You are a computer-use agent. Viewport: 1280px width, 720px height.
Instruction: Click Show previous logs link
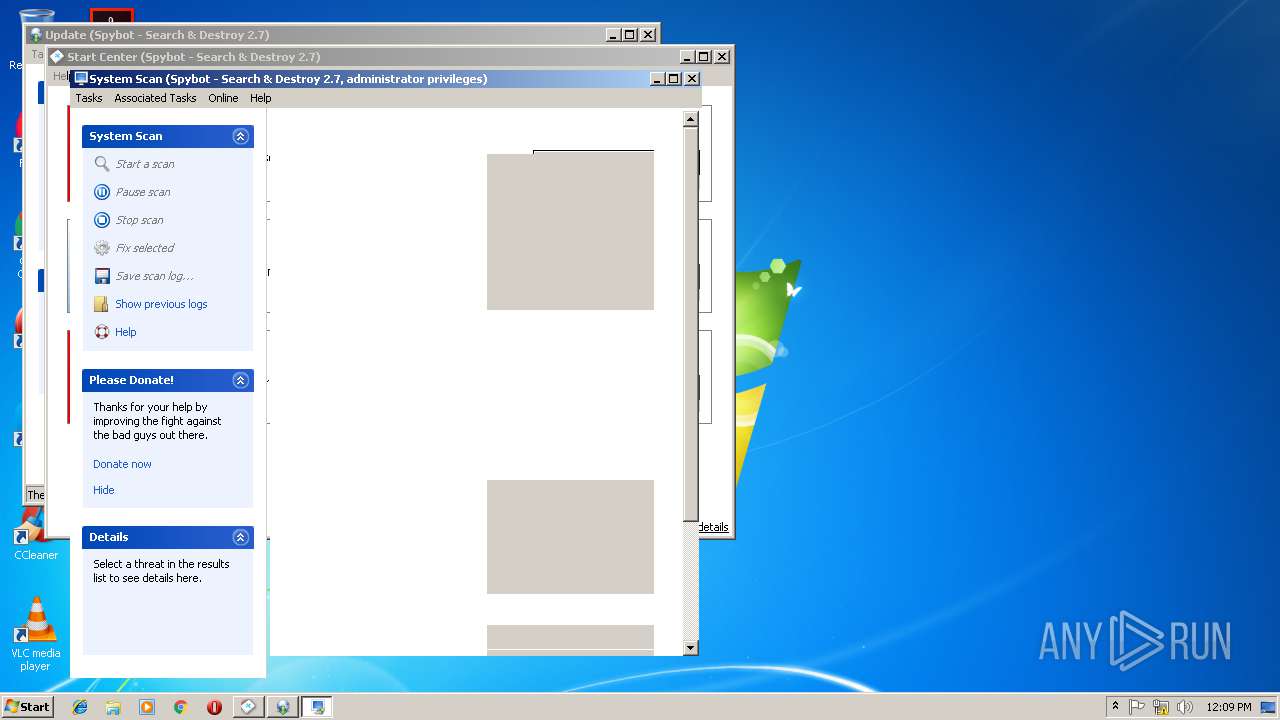click(161, 304)
